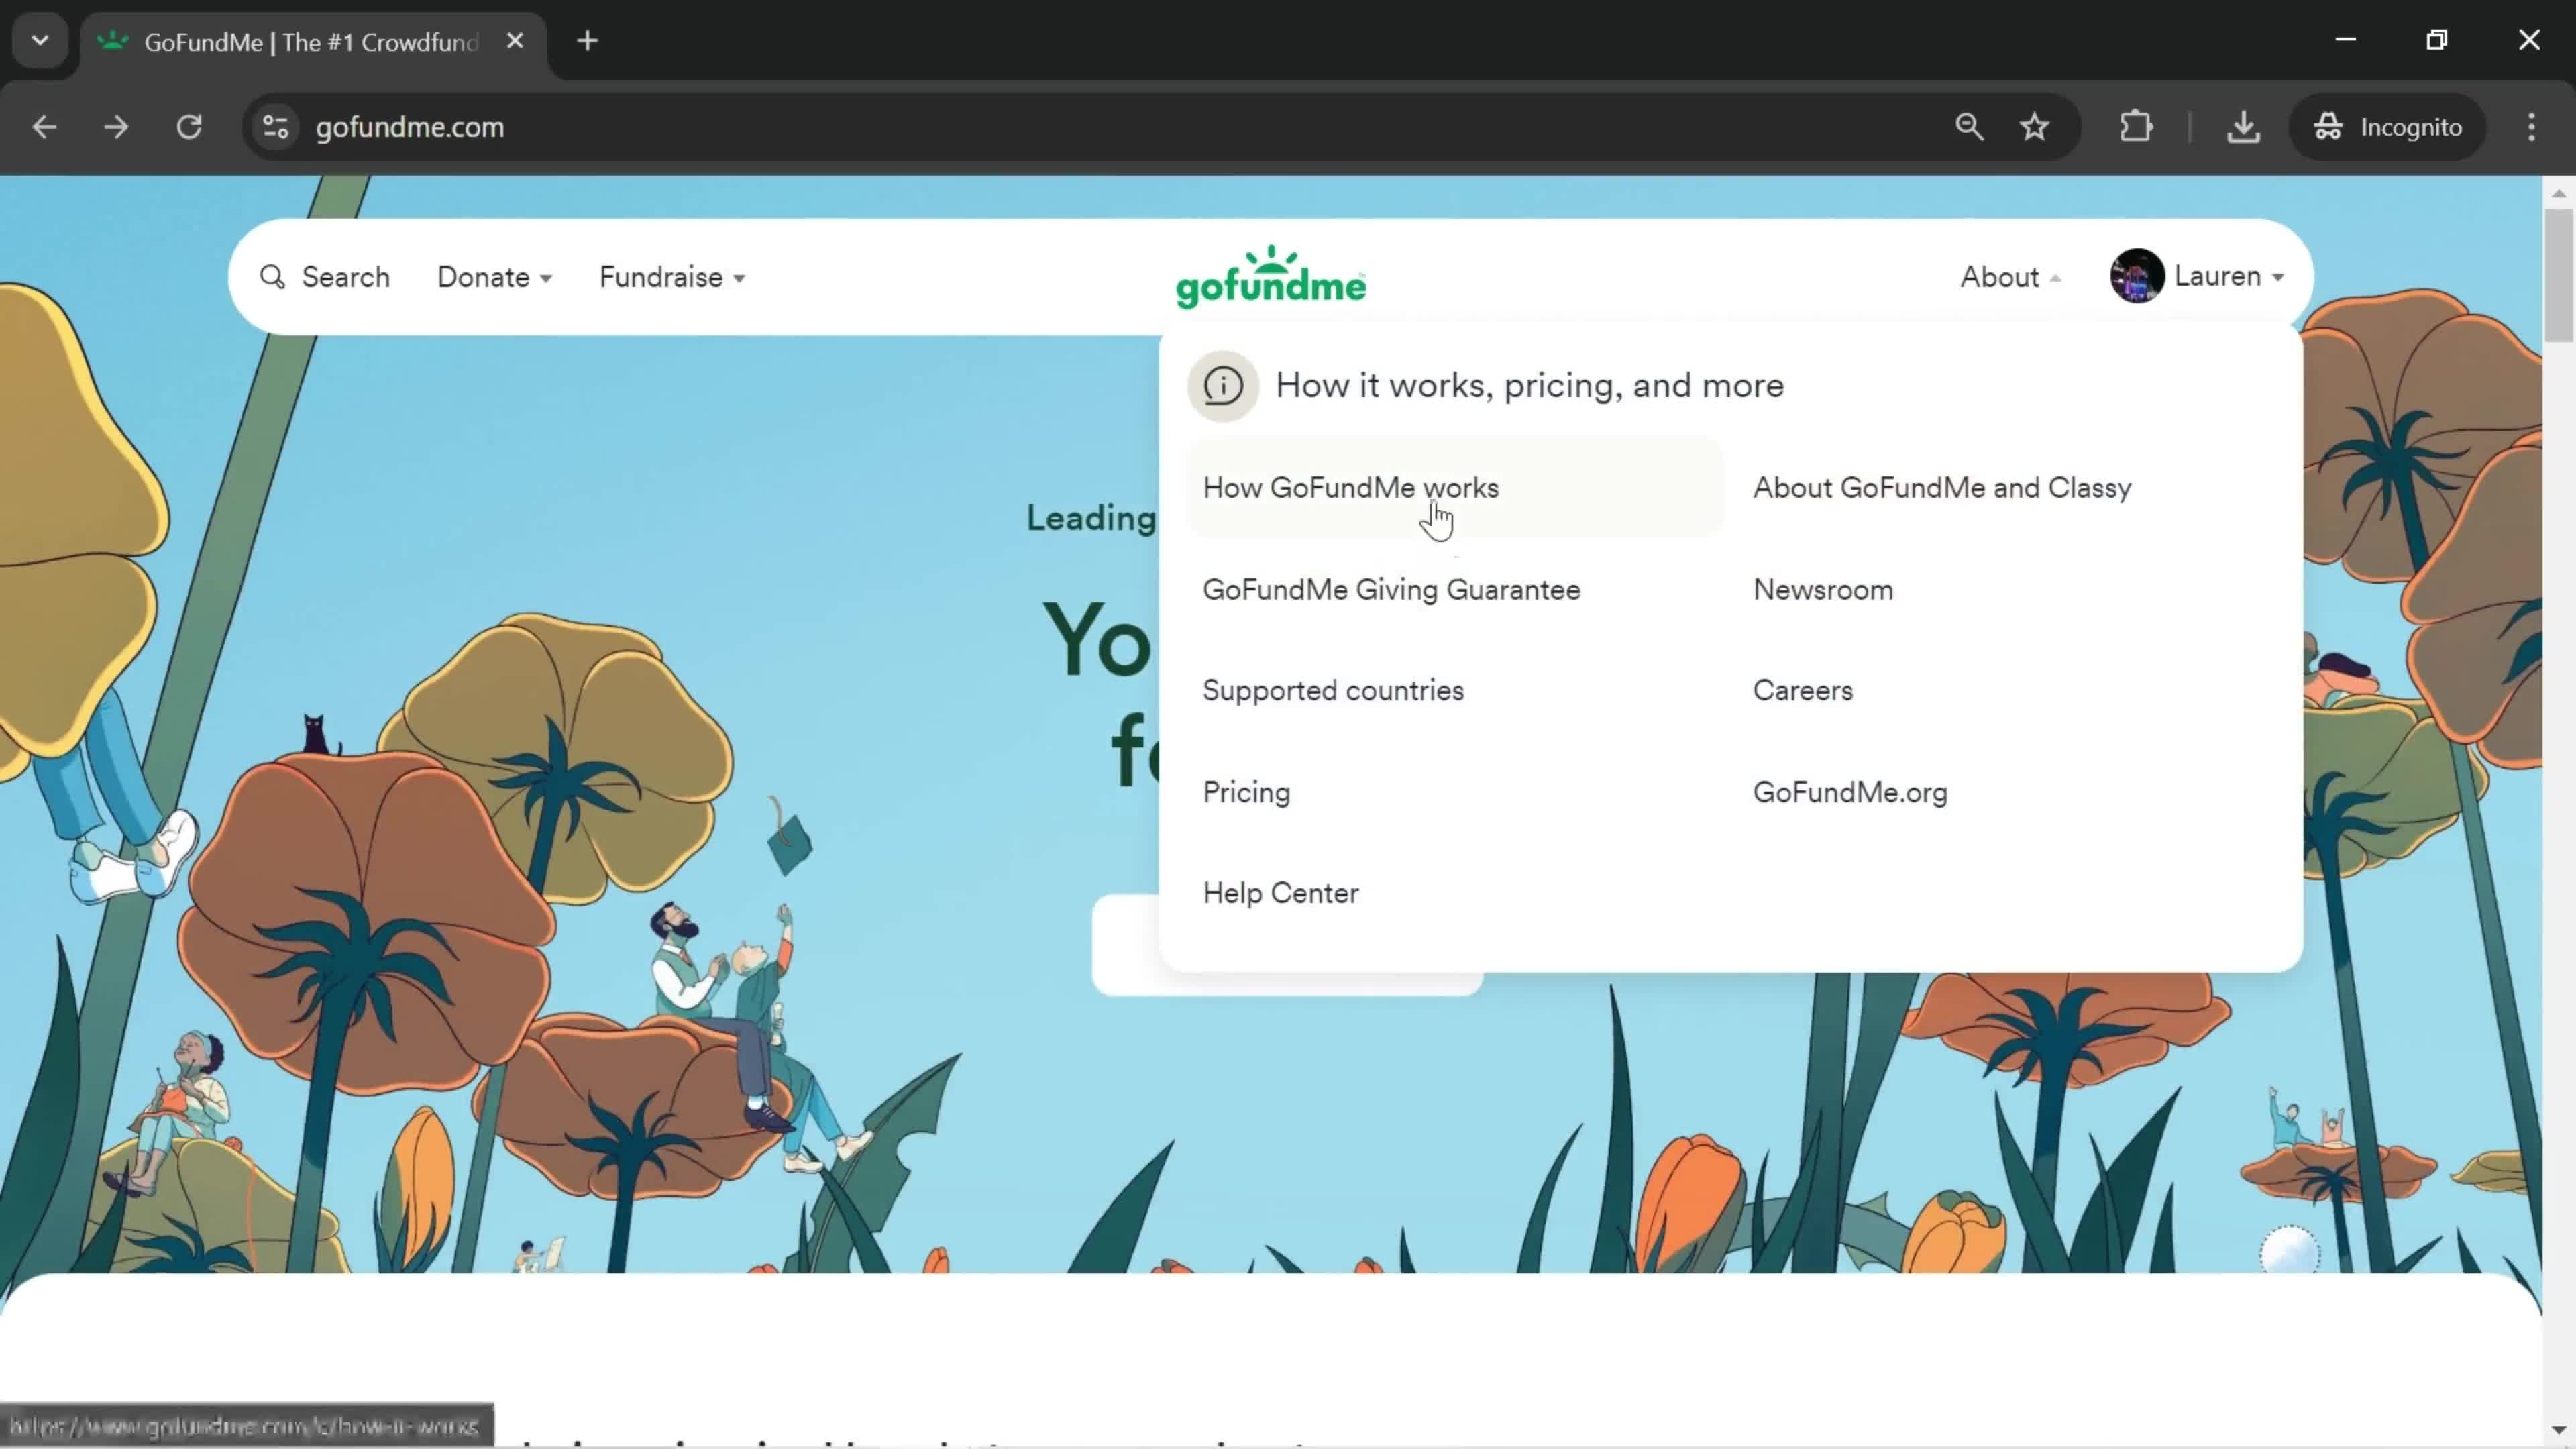Minimize the browser window
Viewport: 2576px width, 1449px height.
tap(2346, 40)
